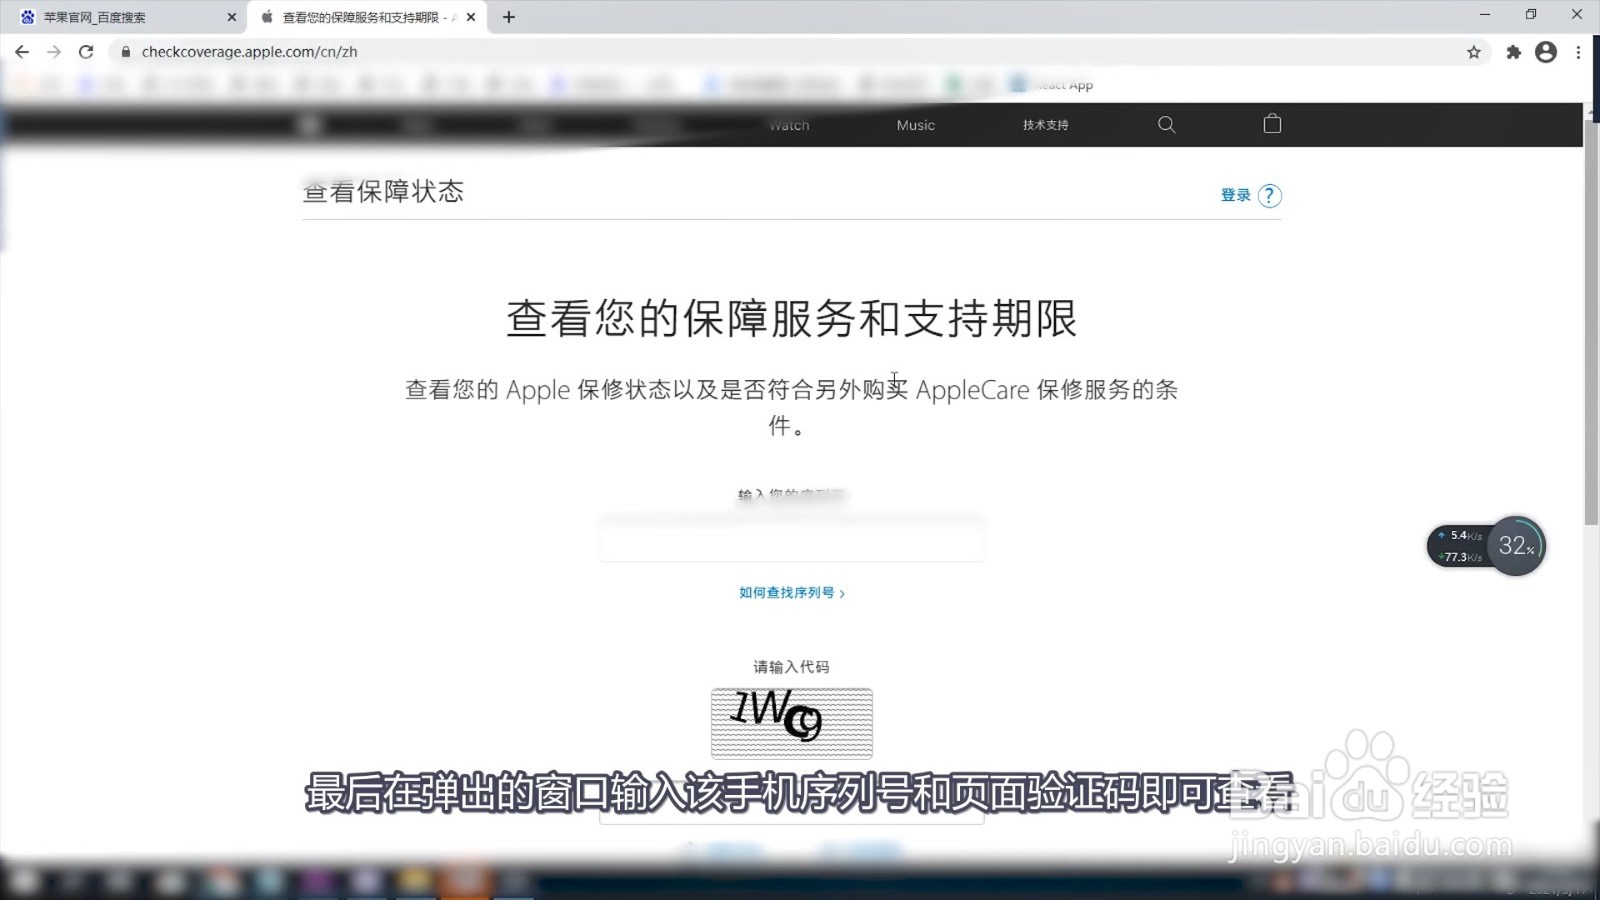Click the address bar URL

[249, 52]
